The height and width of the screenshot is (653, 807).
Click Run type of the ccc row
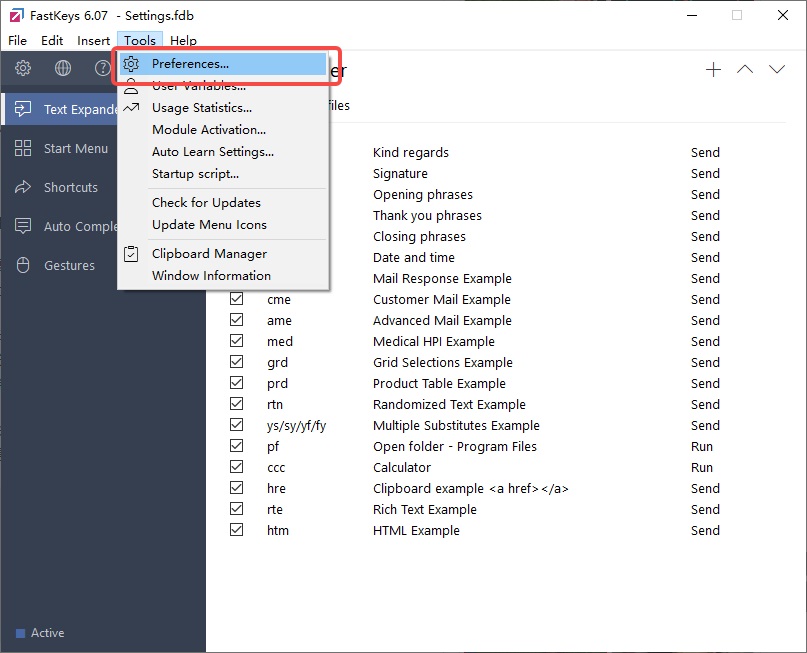[x=702, y=467]
